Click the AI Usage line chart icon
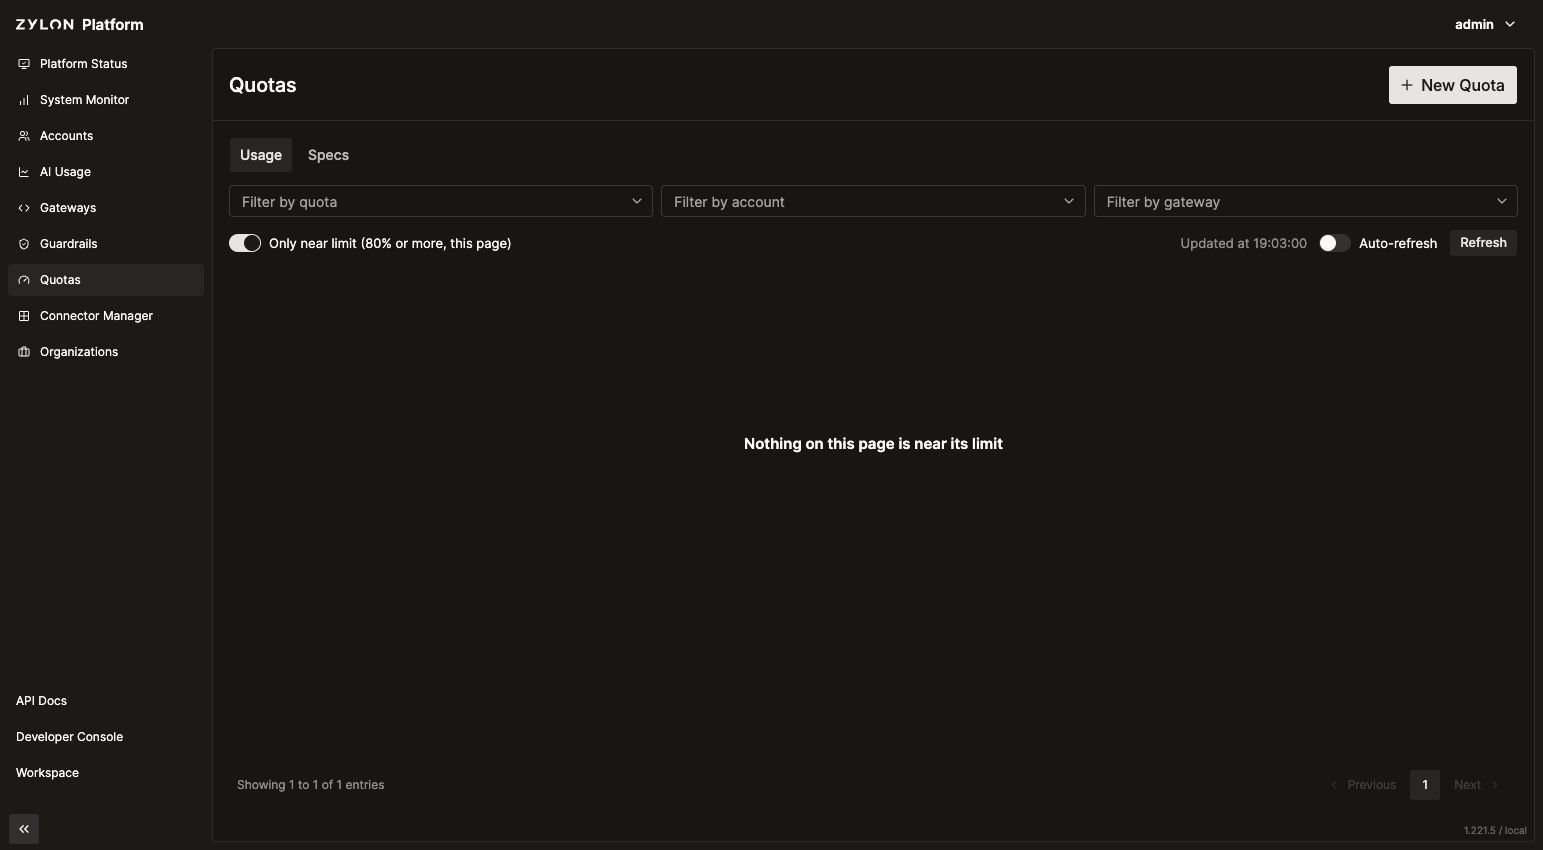The width and height of the screenshot is (1543, 850). pyautogui.click(x=24, y=172)
